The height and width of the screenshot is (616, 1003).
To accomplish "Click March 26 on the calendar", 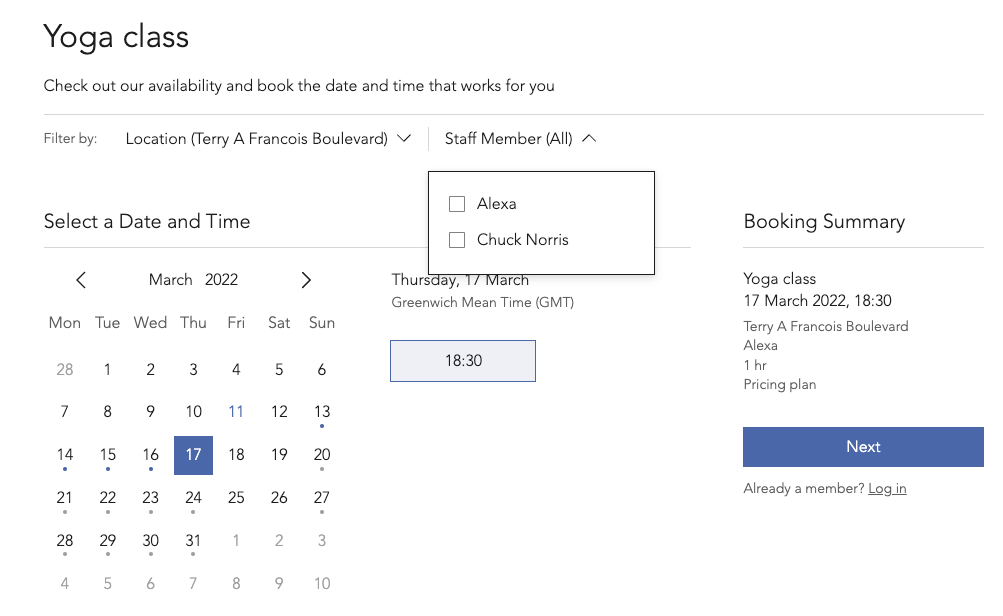I will [279, 498].
